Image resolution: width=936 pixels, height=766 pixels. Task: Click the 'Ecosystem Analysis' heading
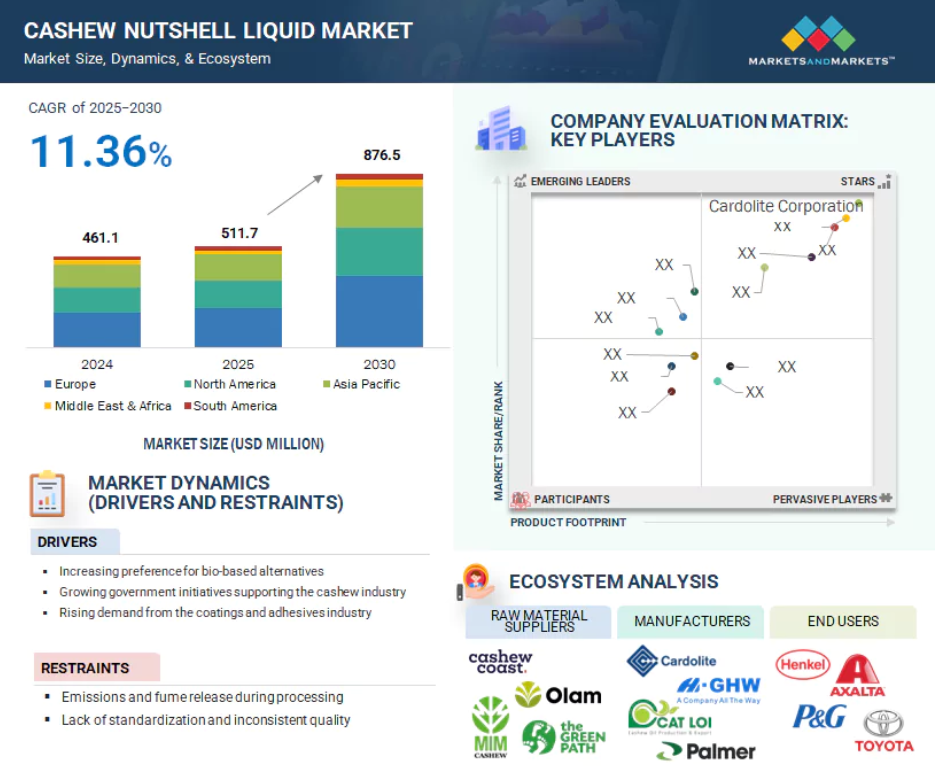[614, 582]
